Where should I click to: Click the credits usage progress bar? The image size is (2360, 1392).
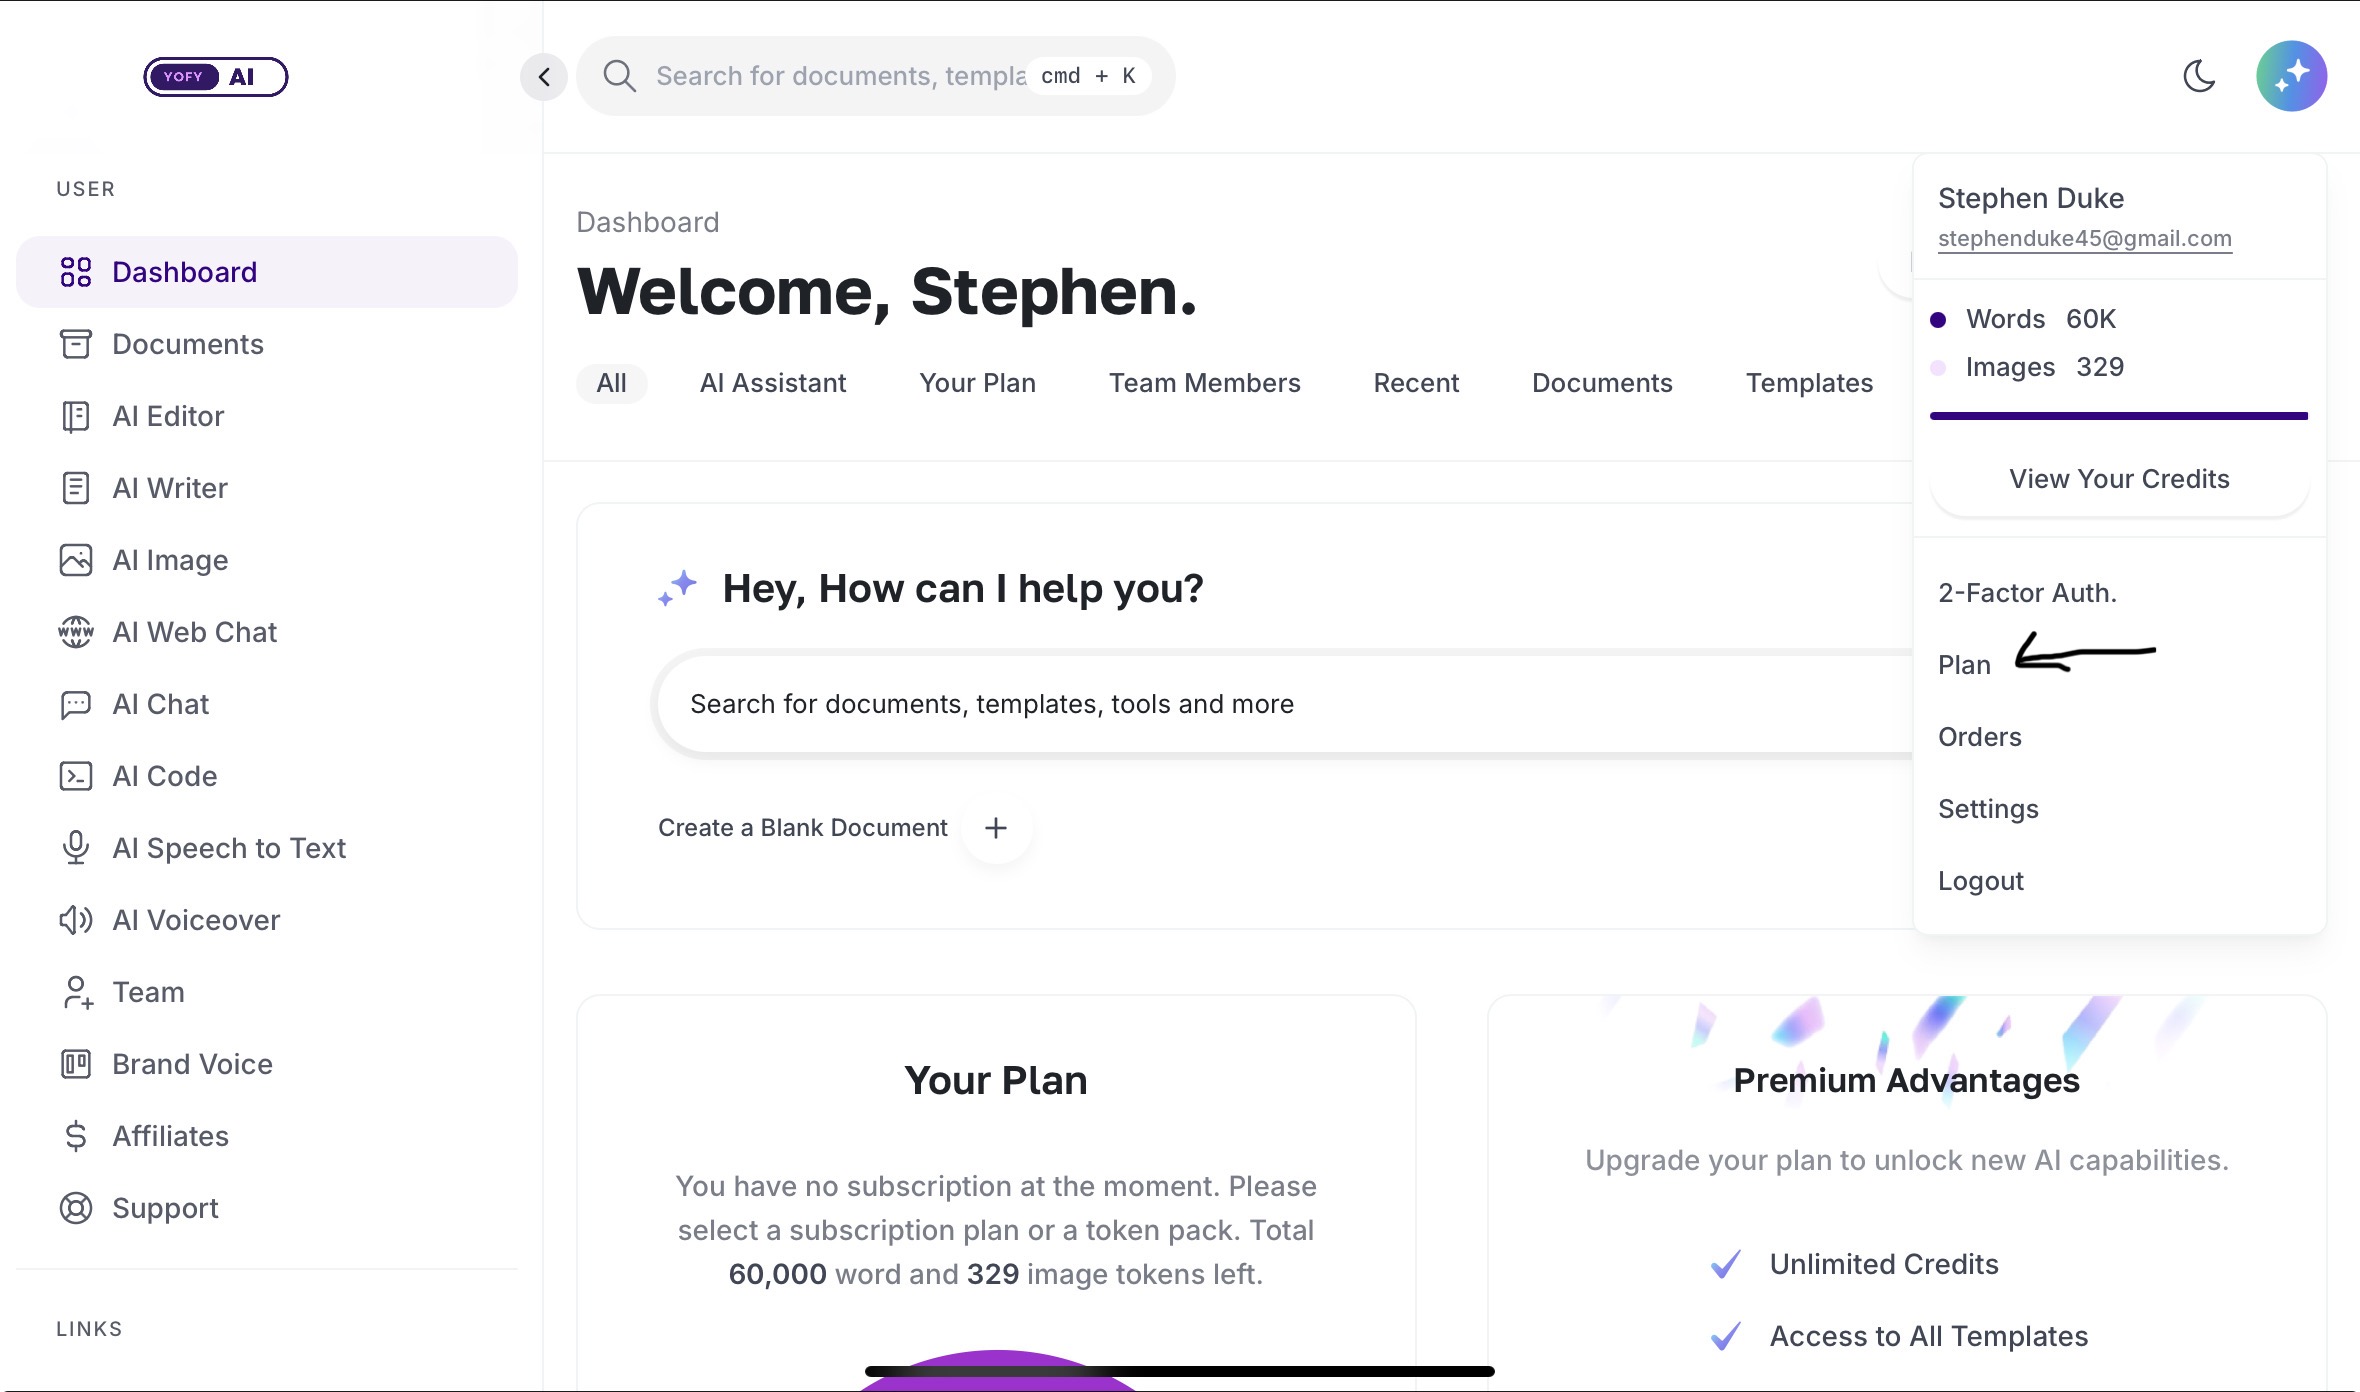click(x=2118, y=416)
